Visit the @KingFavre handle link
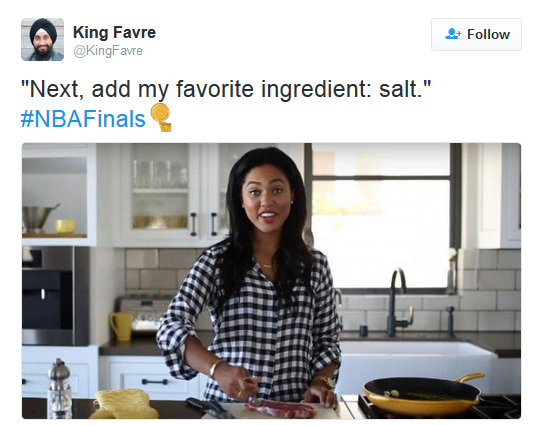Image resolution: width=543 pixels, height=426 pixels. 108,51
